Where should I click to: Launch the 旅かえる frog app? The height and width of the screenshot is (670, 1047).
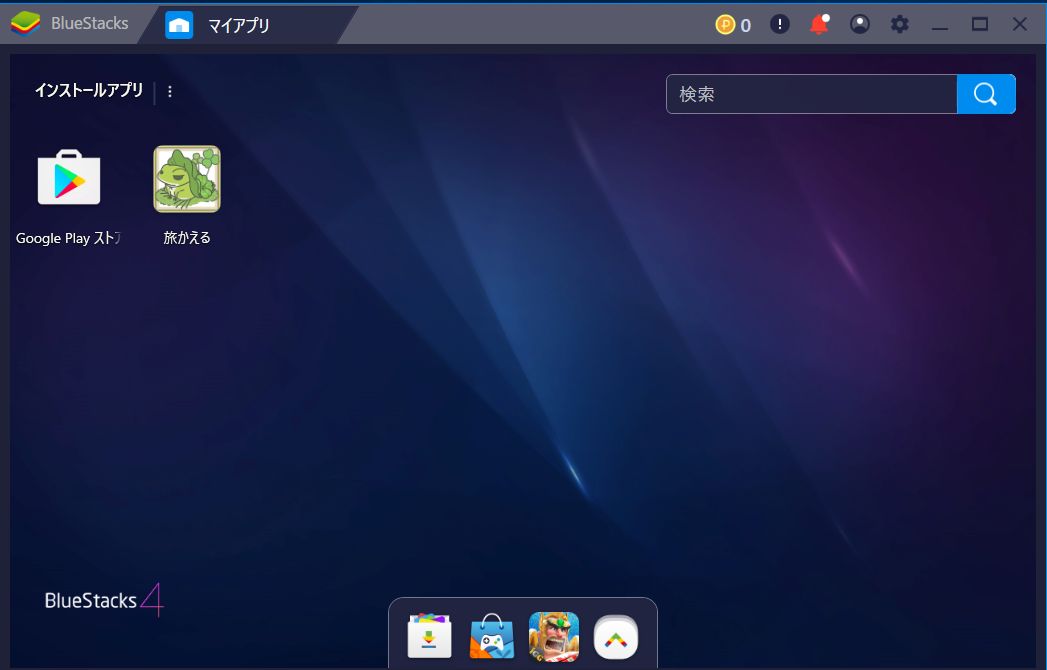(187, 179)
